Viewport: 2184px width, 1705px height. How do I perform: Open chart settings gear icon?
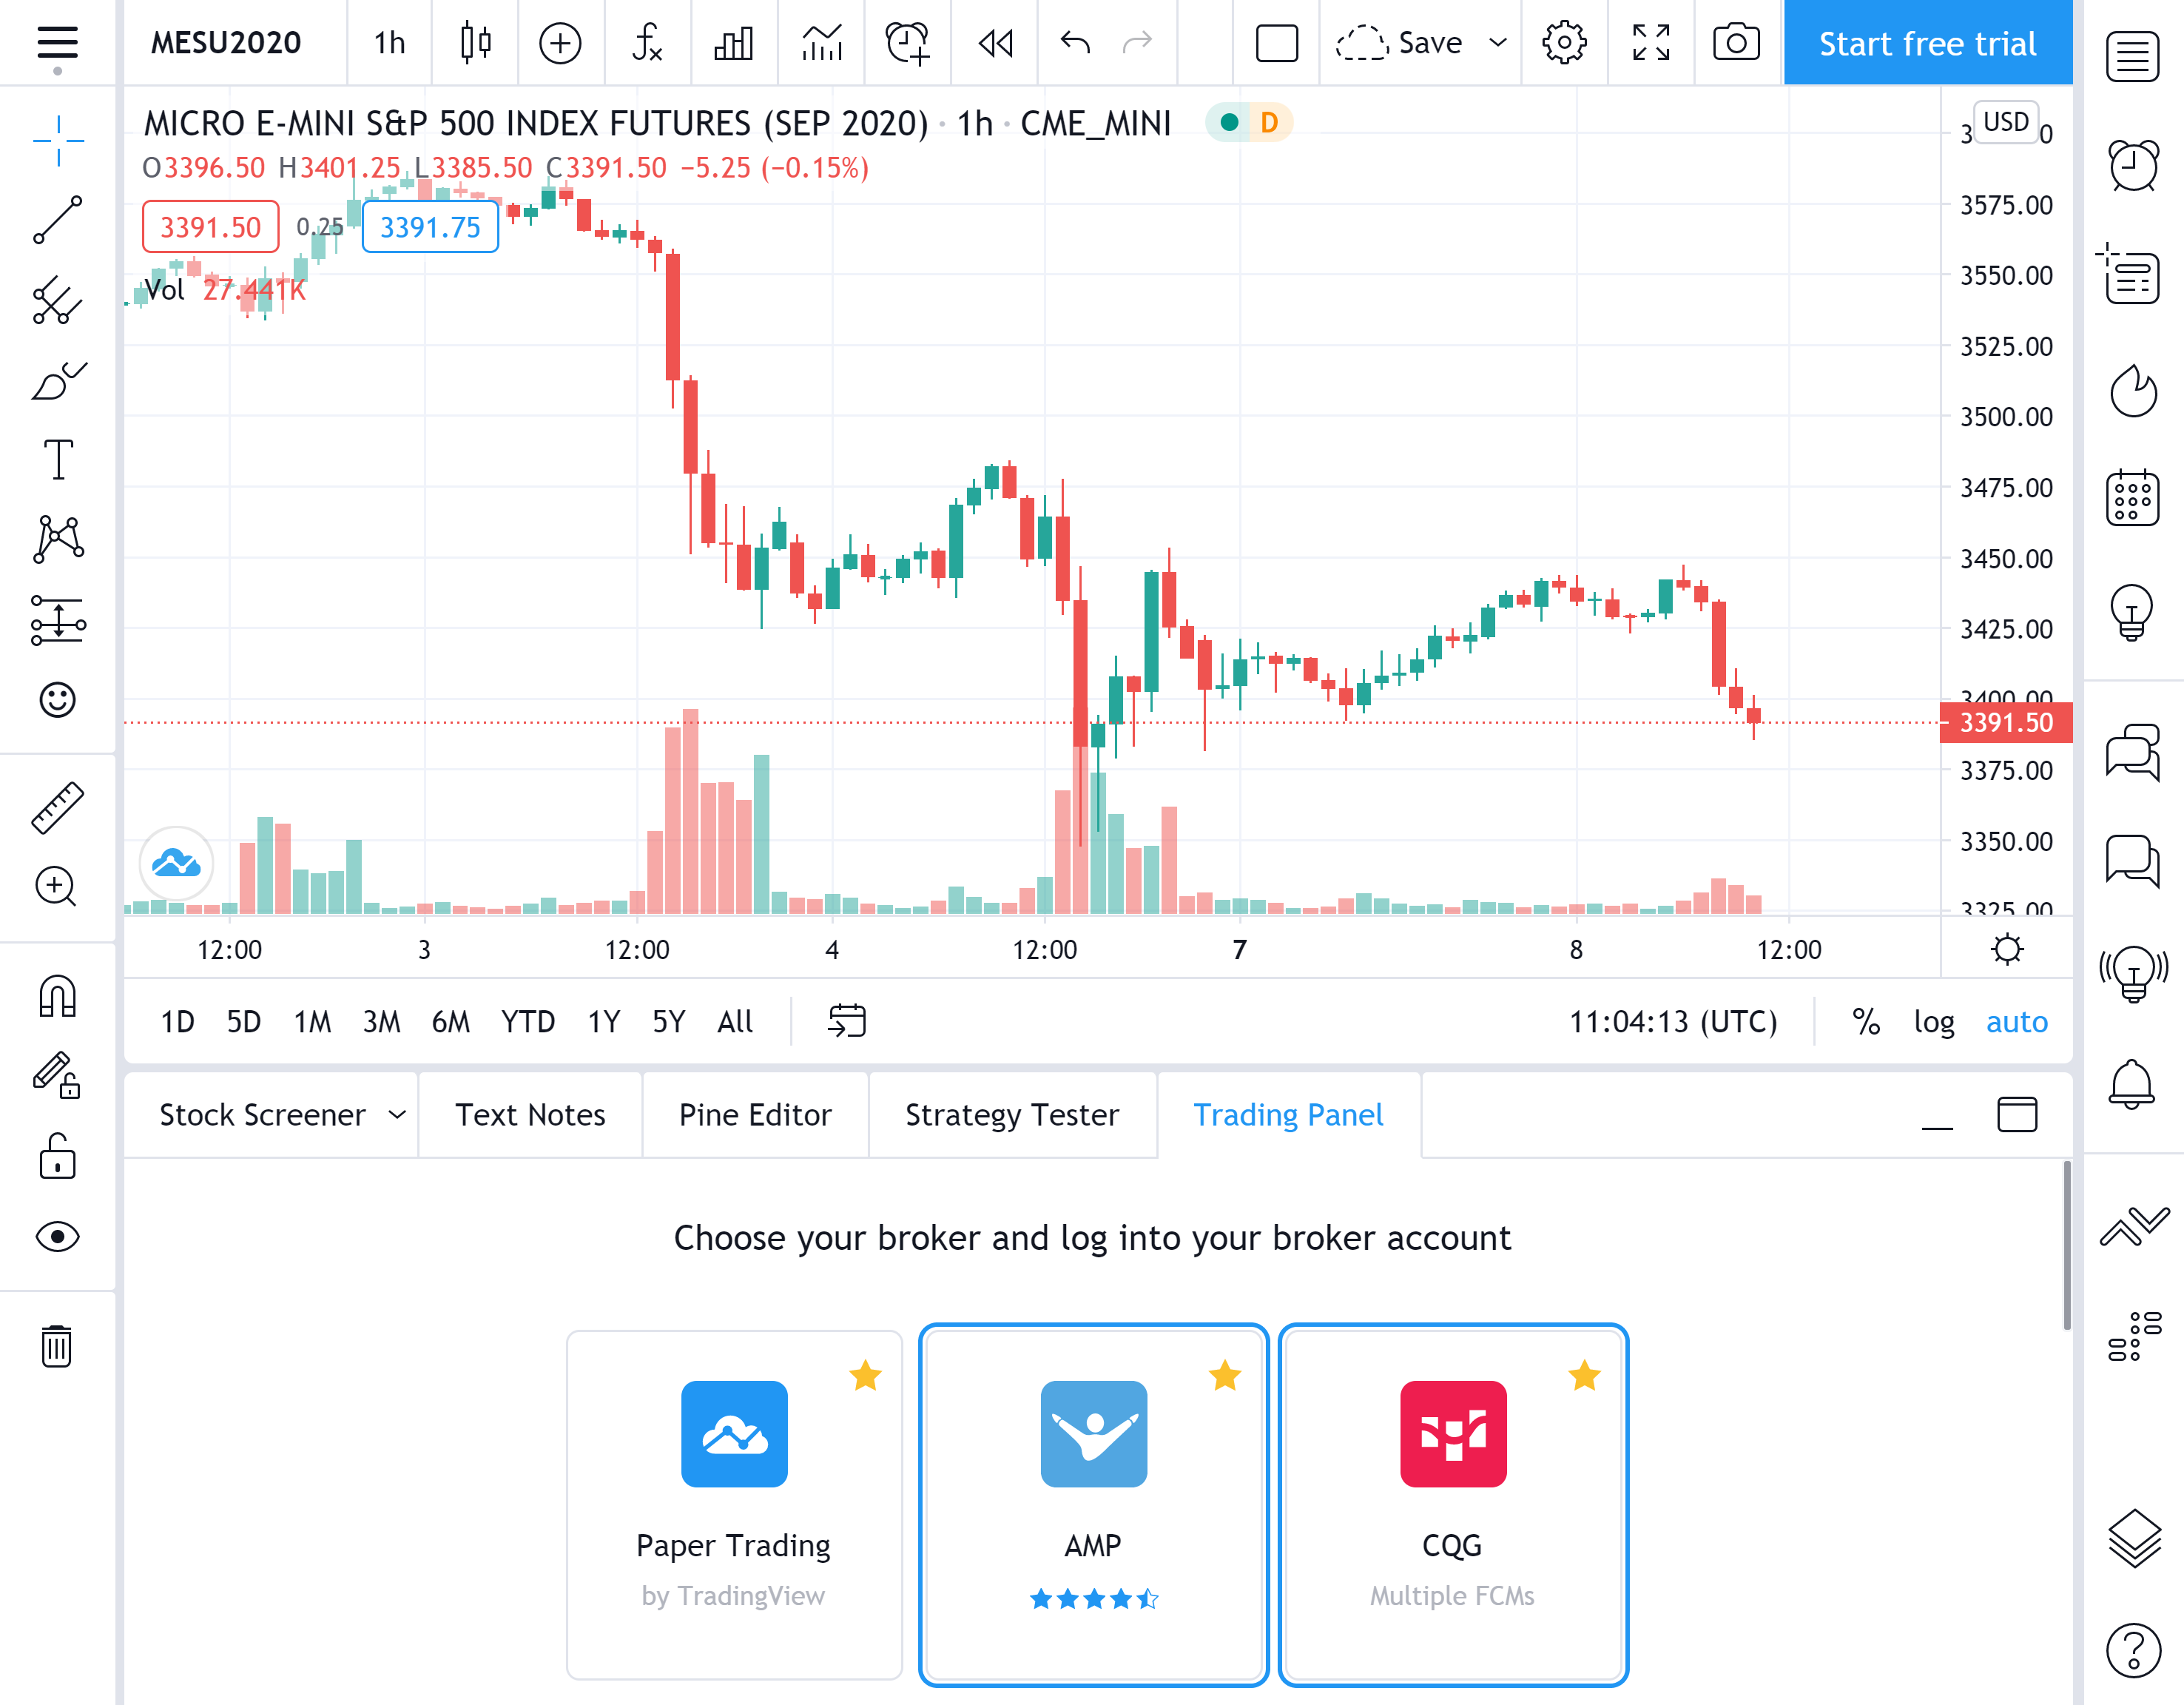click(x=1563, y=43)
